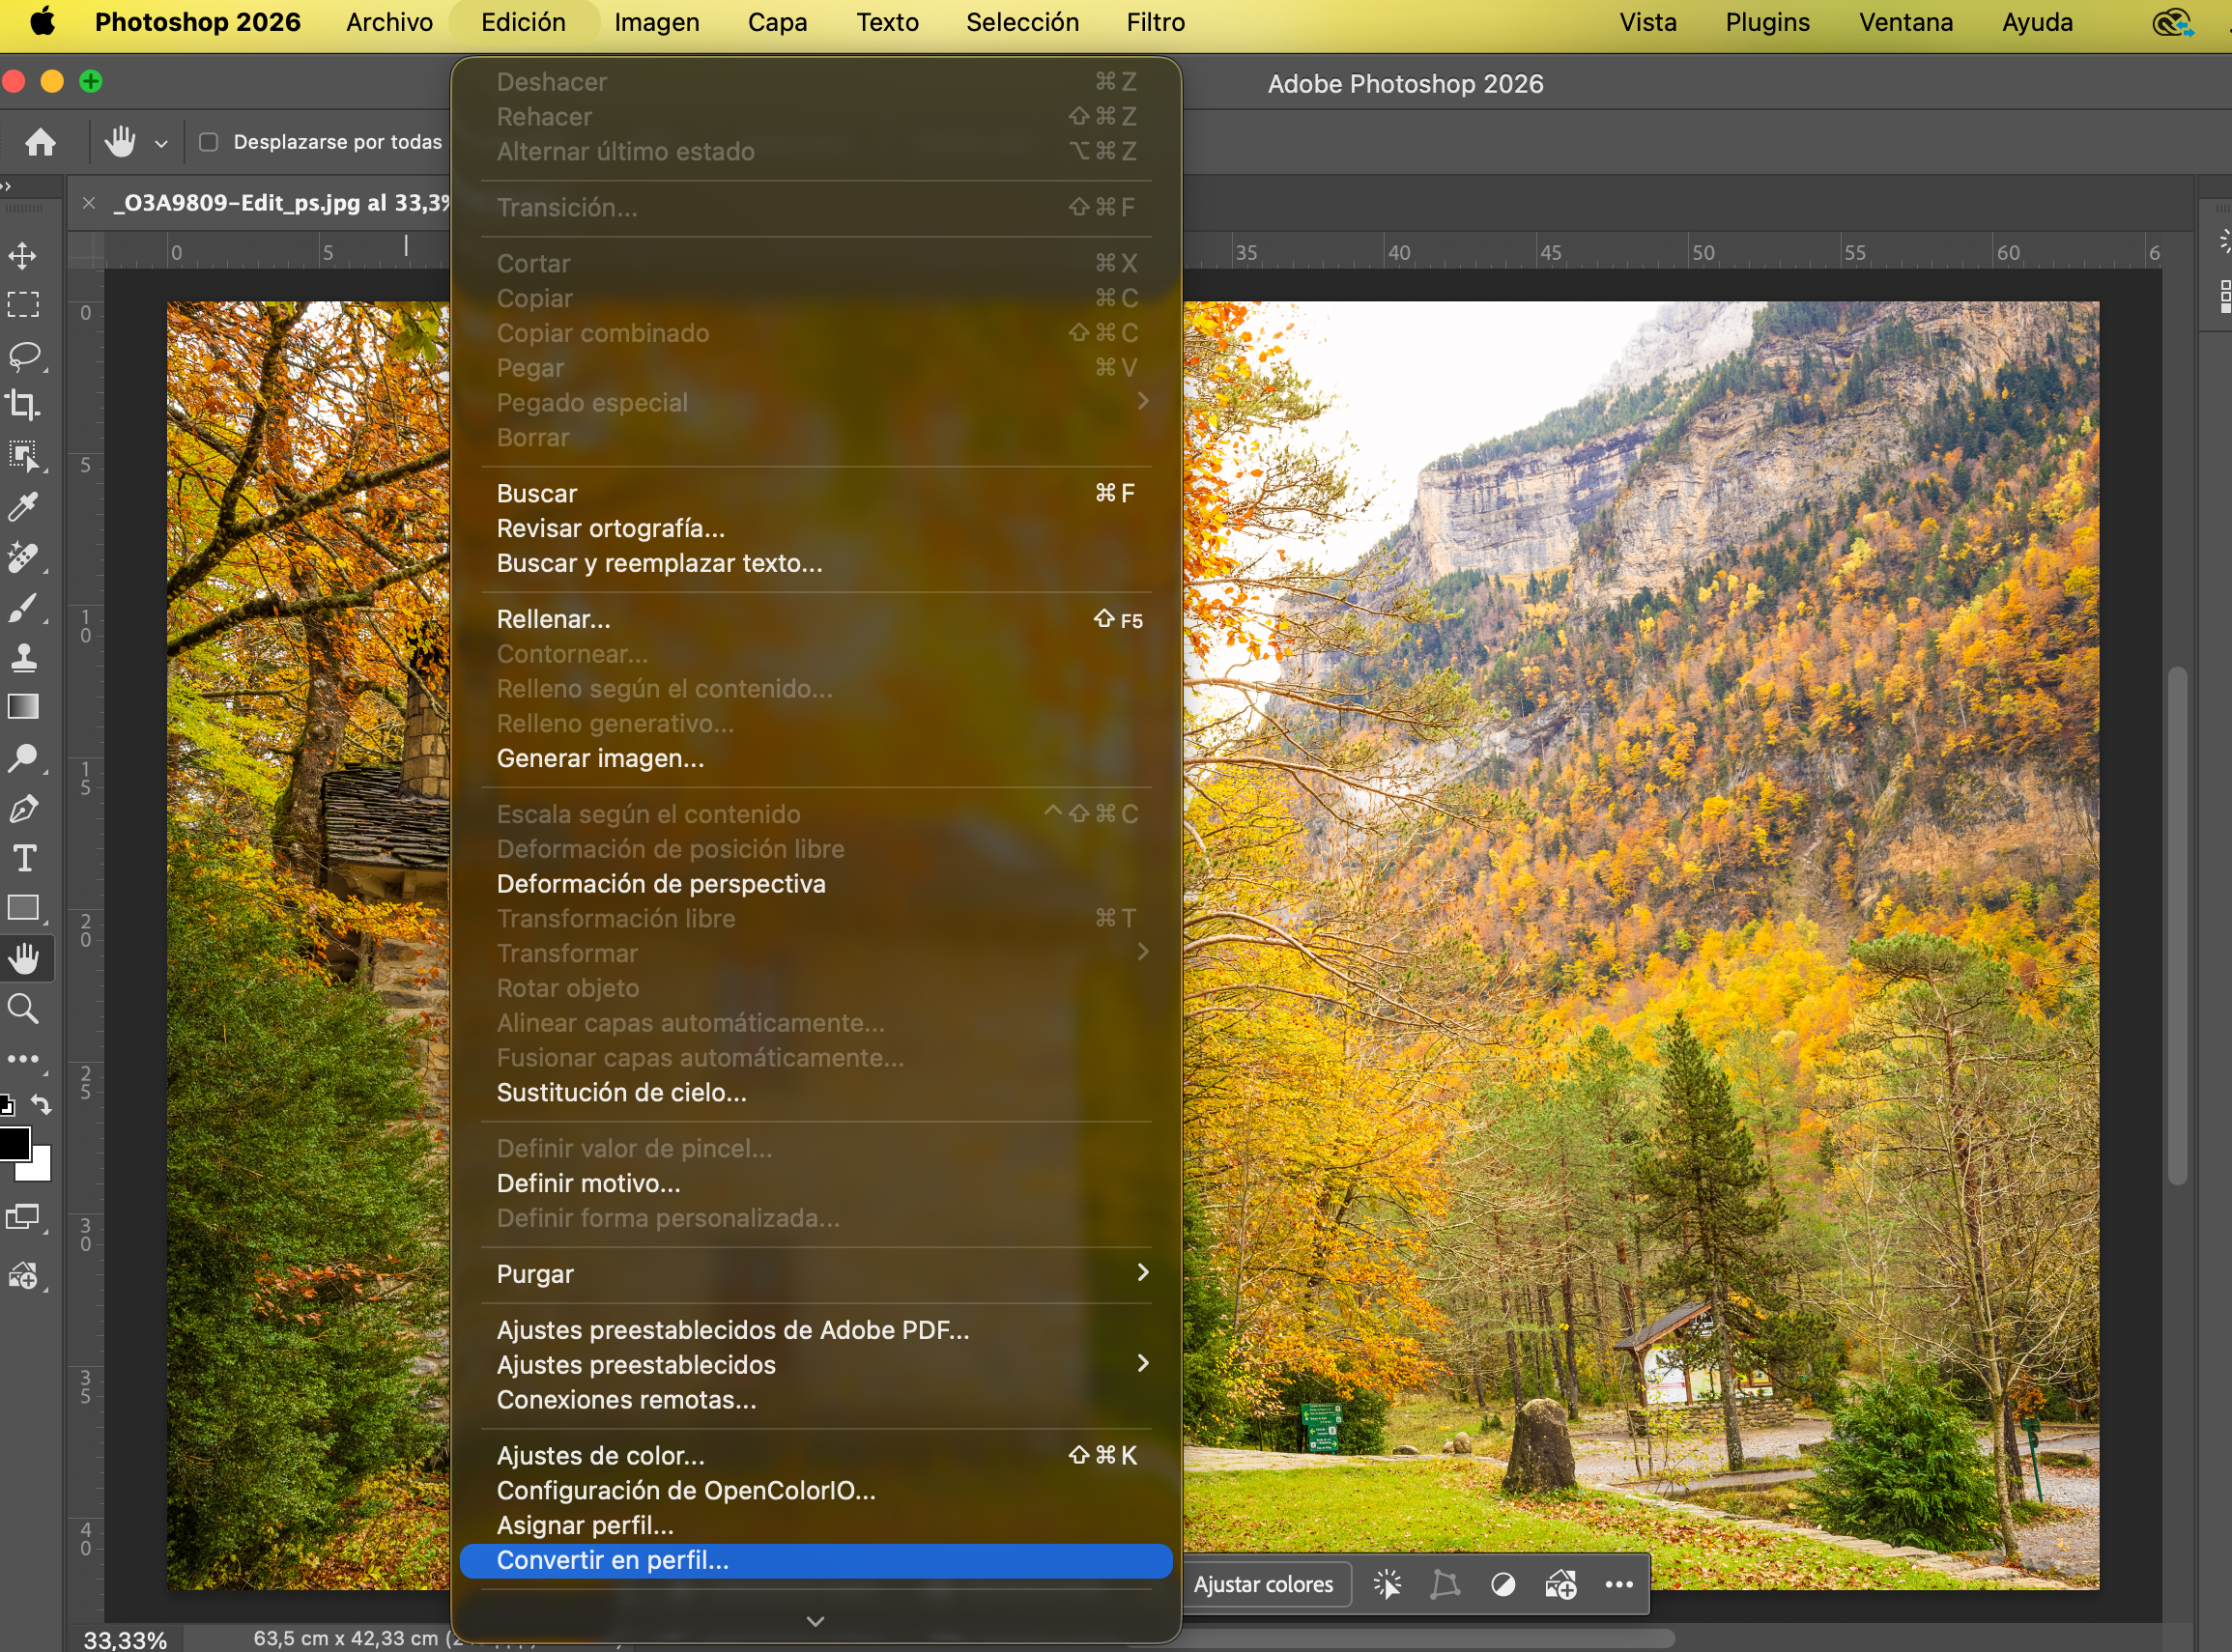2232x1652 pixels.
Task: Select the Pen tool
Action: [x=23, y=808]
